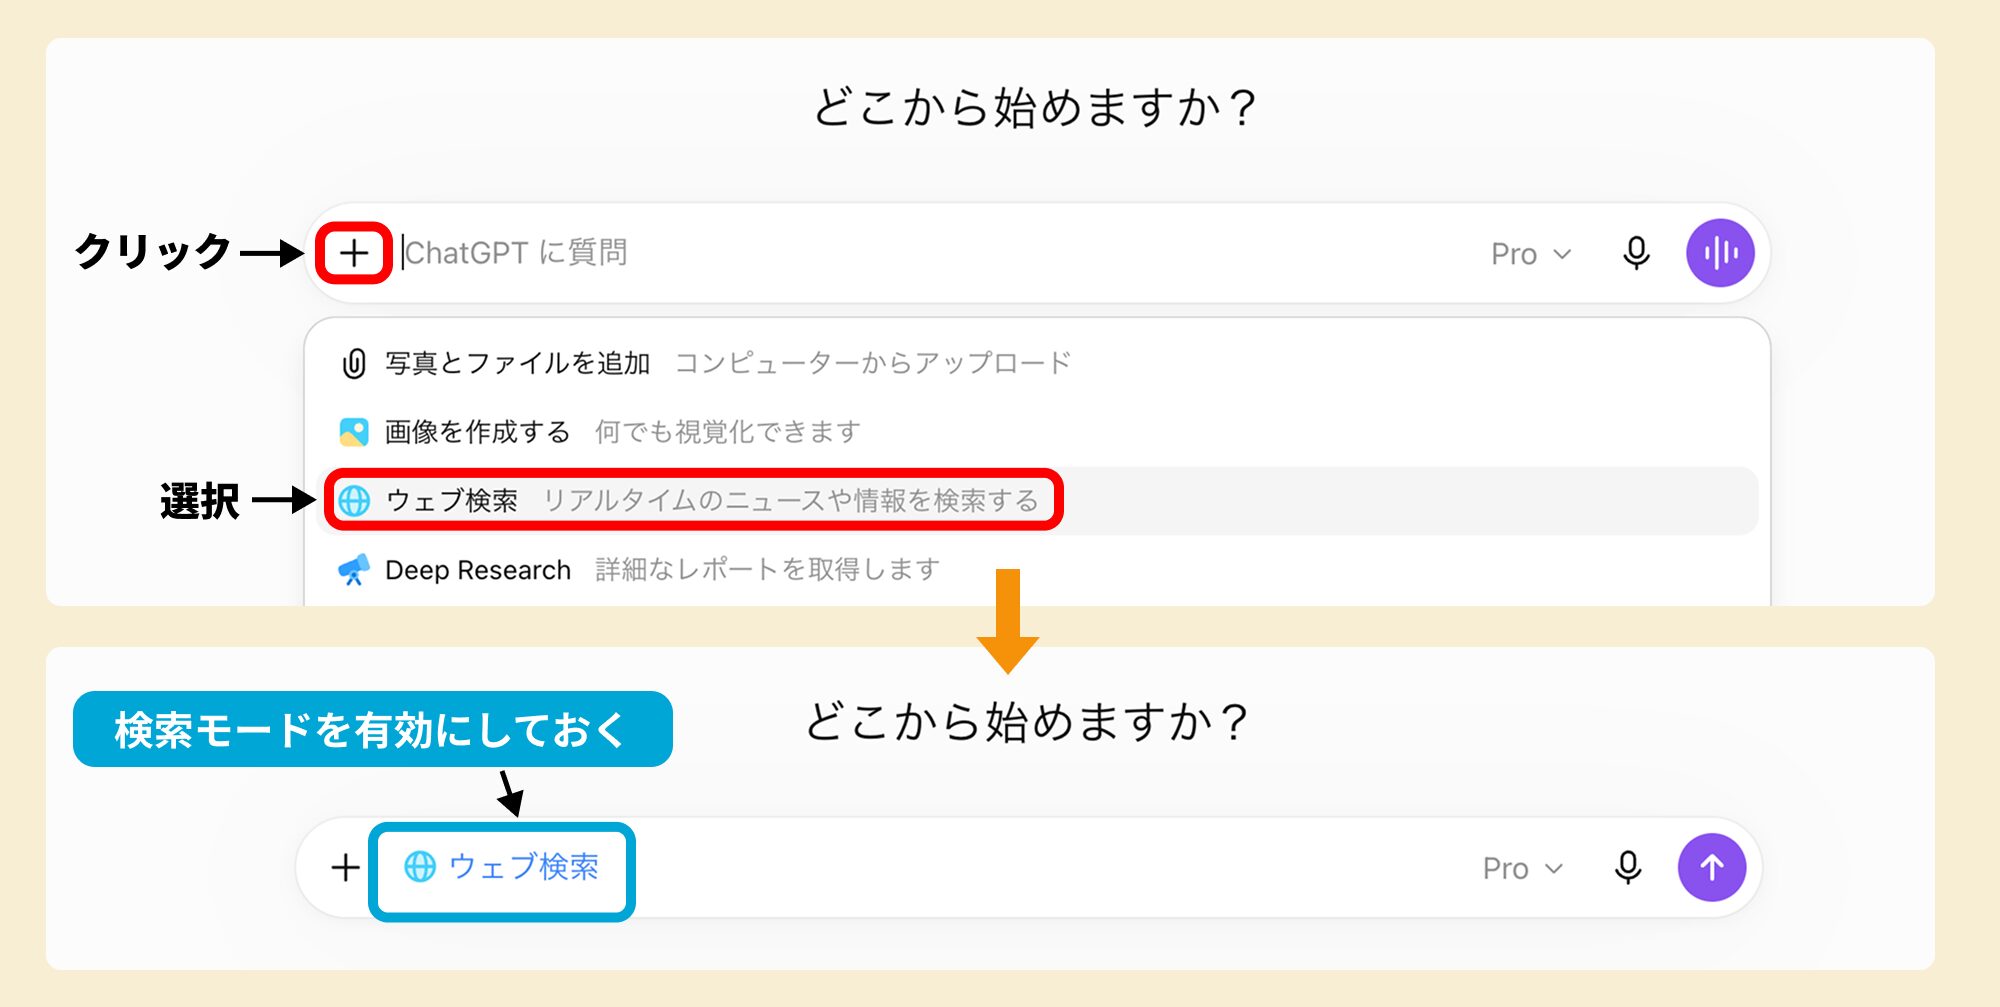This screenshot has height=1007, width=2000.
Task: Click the plus button in the lower prompt bar
Action: [x=346, y=867]
